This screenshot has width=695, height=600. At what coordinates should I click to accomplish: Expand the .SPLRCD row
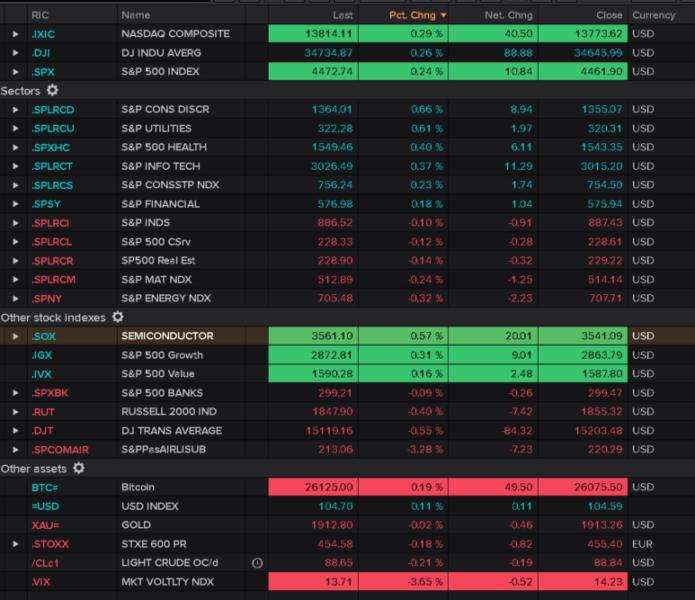tap(16, 109)
